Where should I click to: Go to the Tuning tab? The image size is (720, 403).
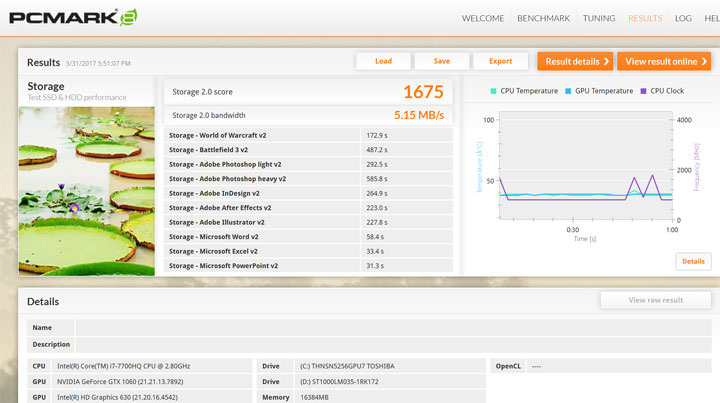coord(599,18)
